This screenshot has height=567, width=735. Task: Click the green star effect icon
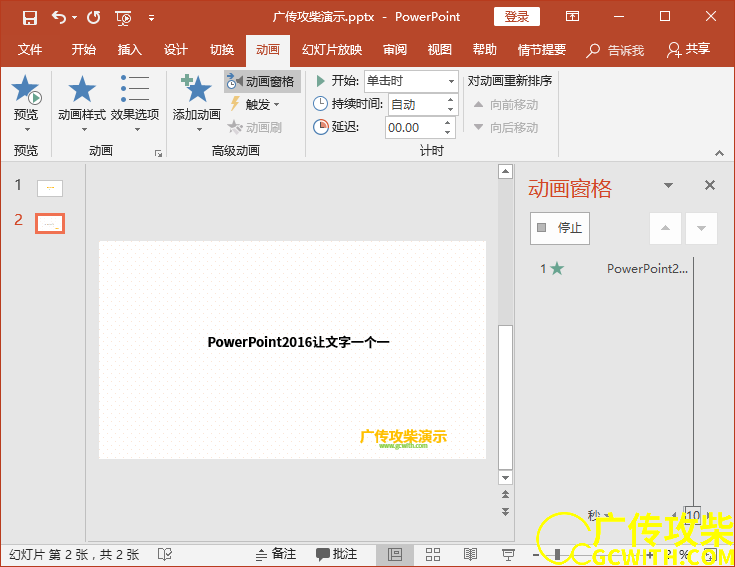[557, 269]
